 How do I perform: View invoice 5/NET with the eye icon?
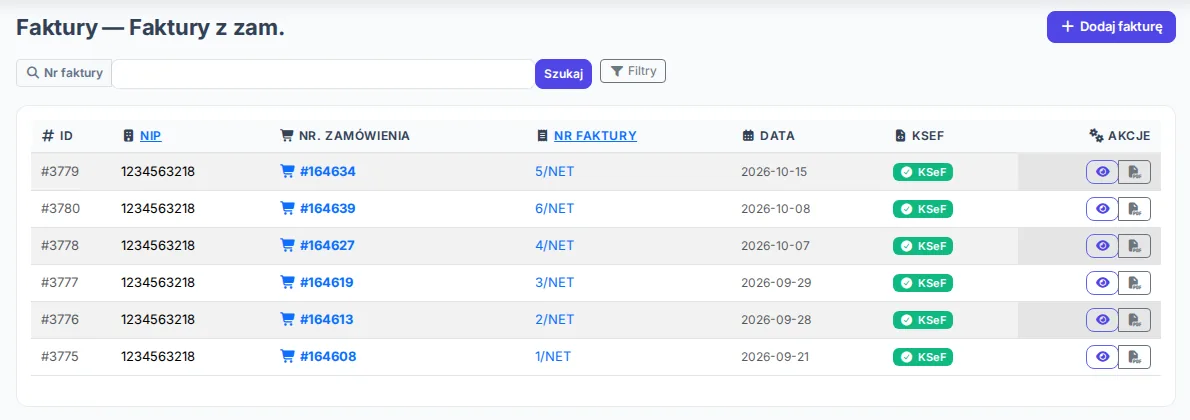(1102, 172)
